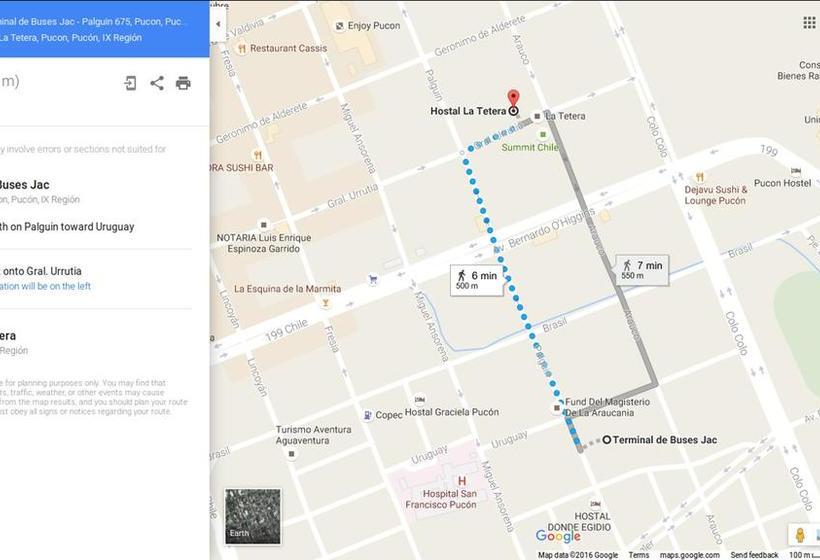Screen dimensions: 820x560
Task: Click the Copec gas station icon
Action: point(368,415)
